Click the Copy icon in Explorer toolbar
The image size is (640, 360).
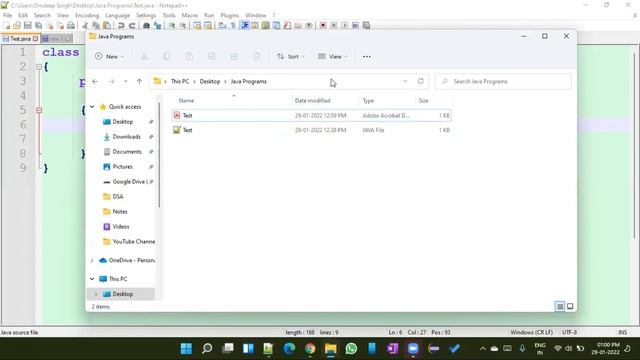coord(167,56)
